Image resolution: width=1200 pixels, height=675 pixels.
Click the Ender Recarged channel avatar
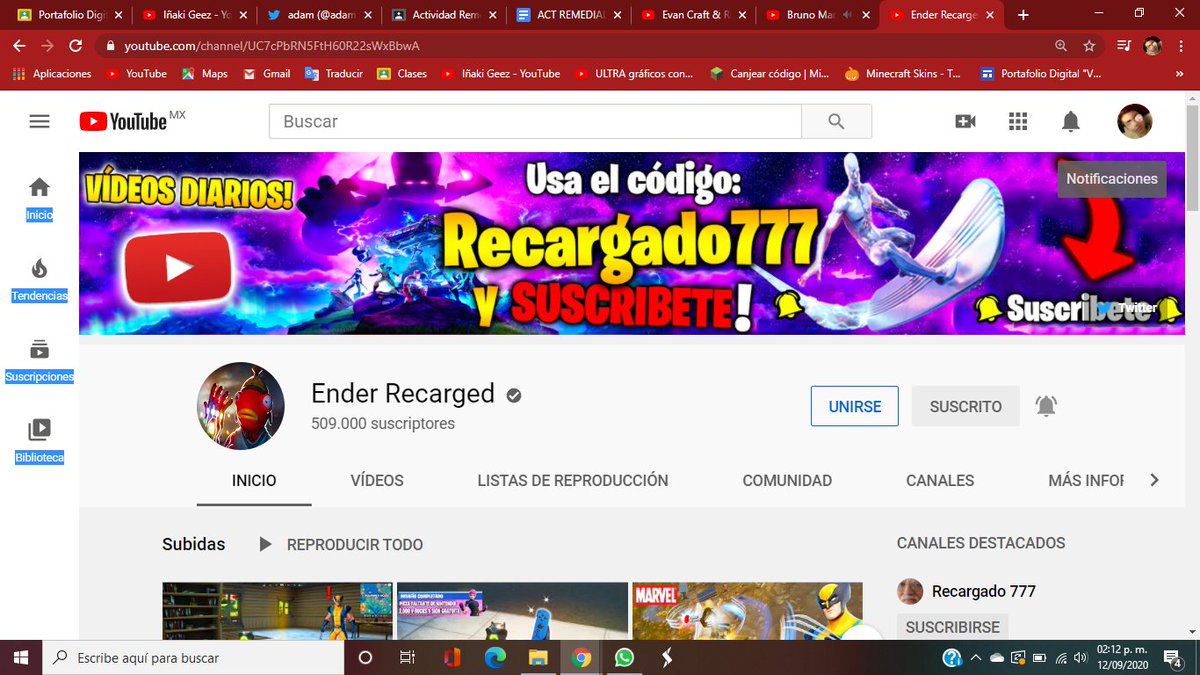(241, 406)
